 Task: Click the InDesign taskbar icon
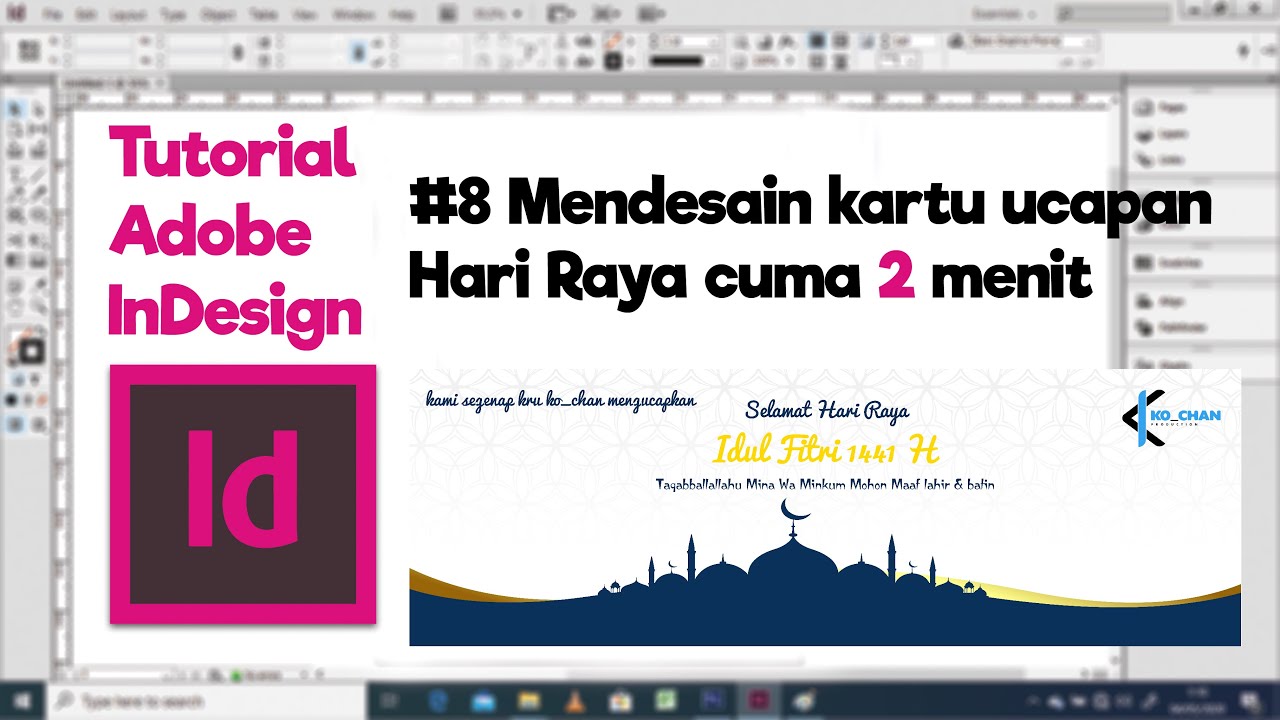pyautogui.click(x=760, y=700)
